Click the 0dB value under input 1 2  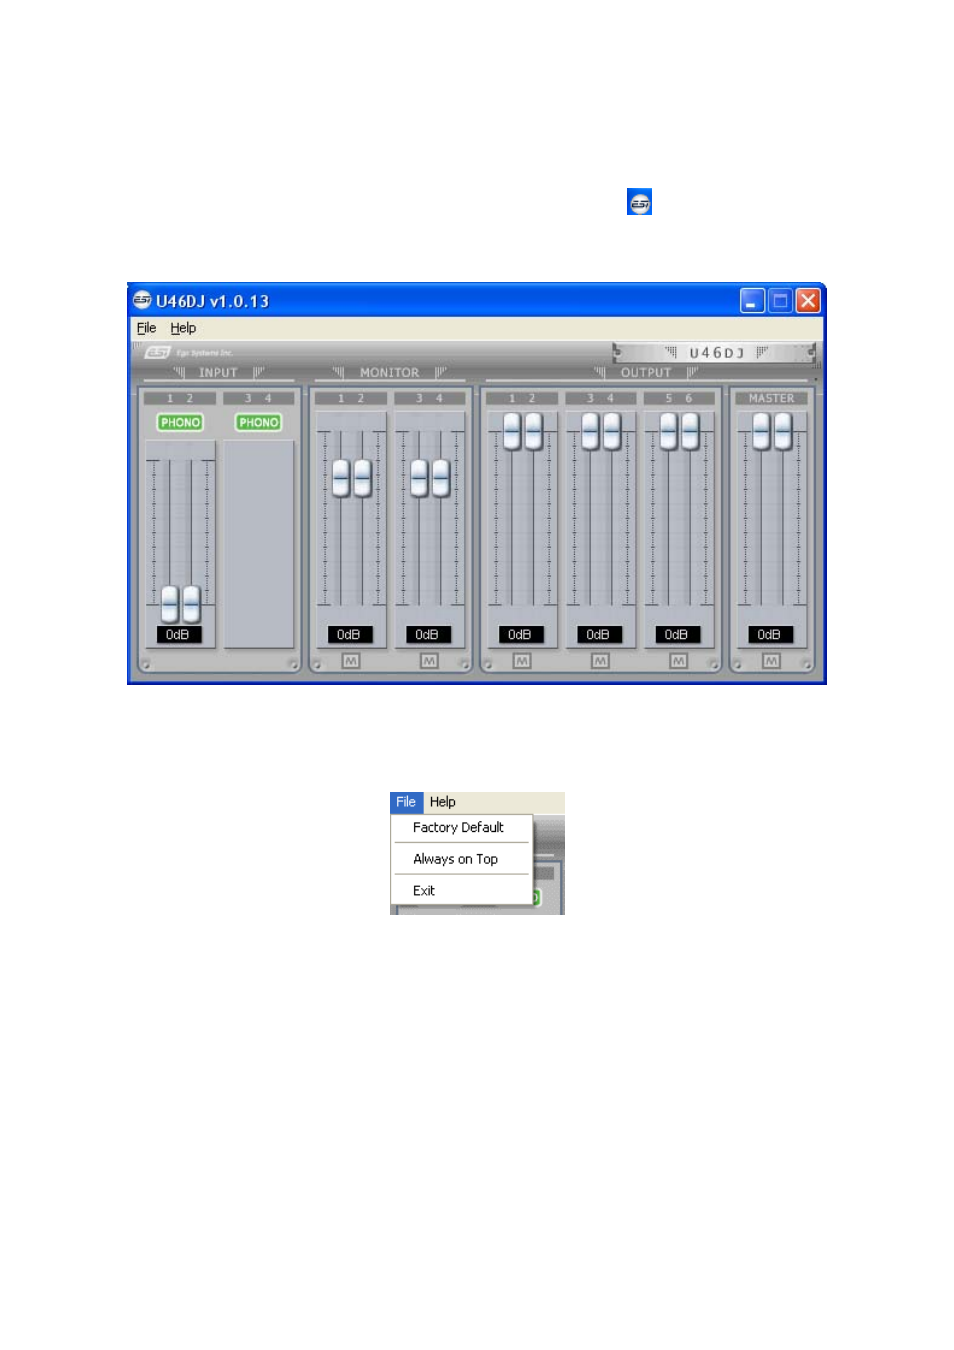coord(179,634)
